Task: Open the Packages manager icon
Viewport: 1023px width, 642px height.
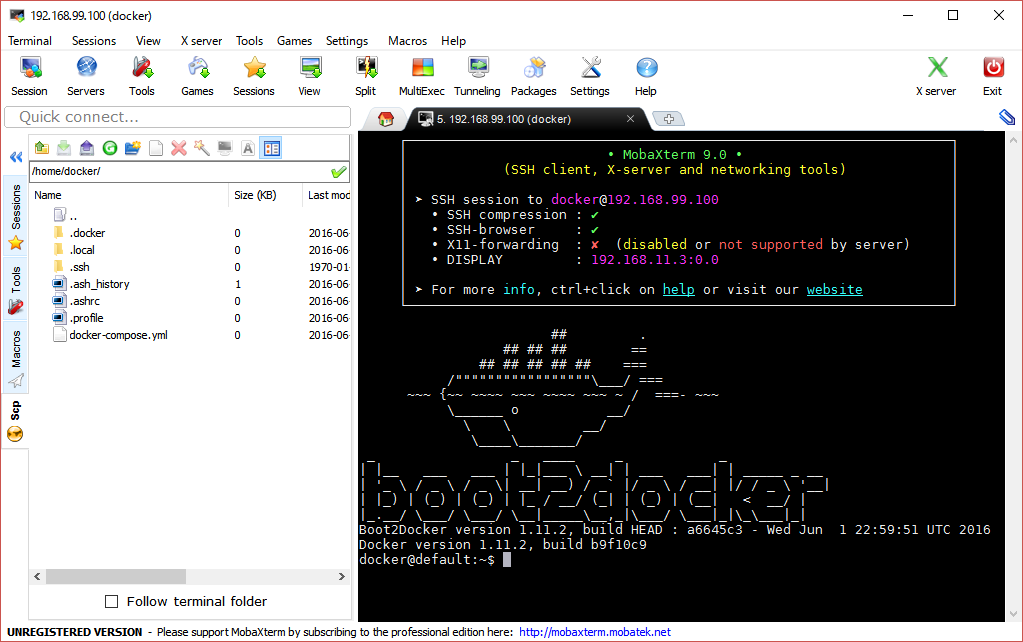Action: (x=533, y=70)
